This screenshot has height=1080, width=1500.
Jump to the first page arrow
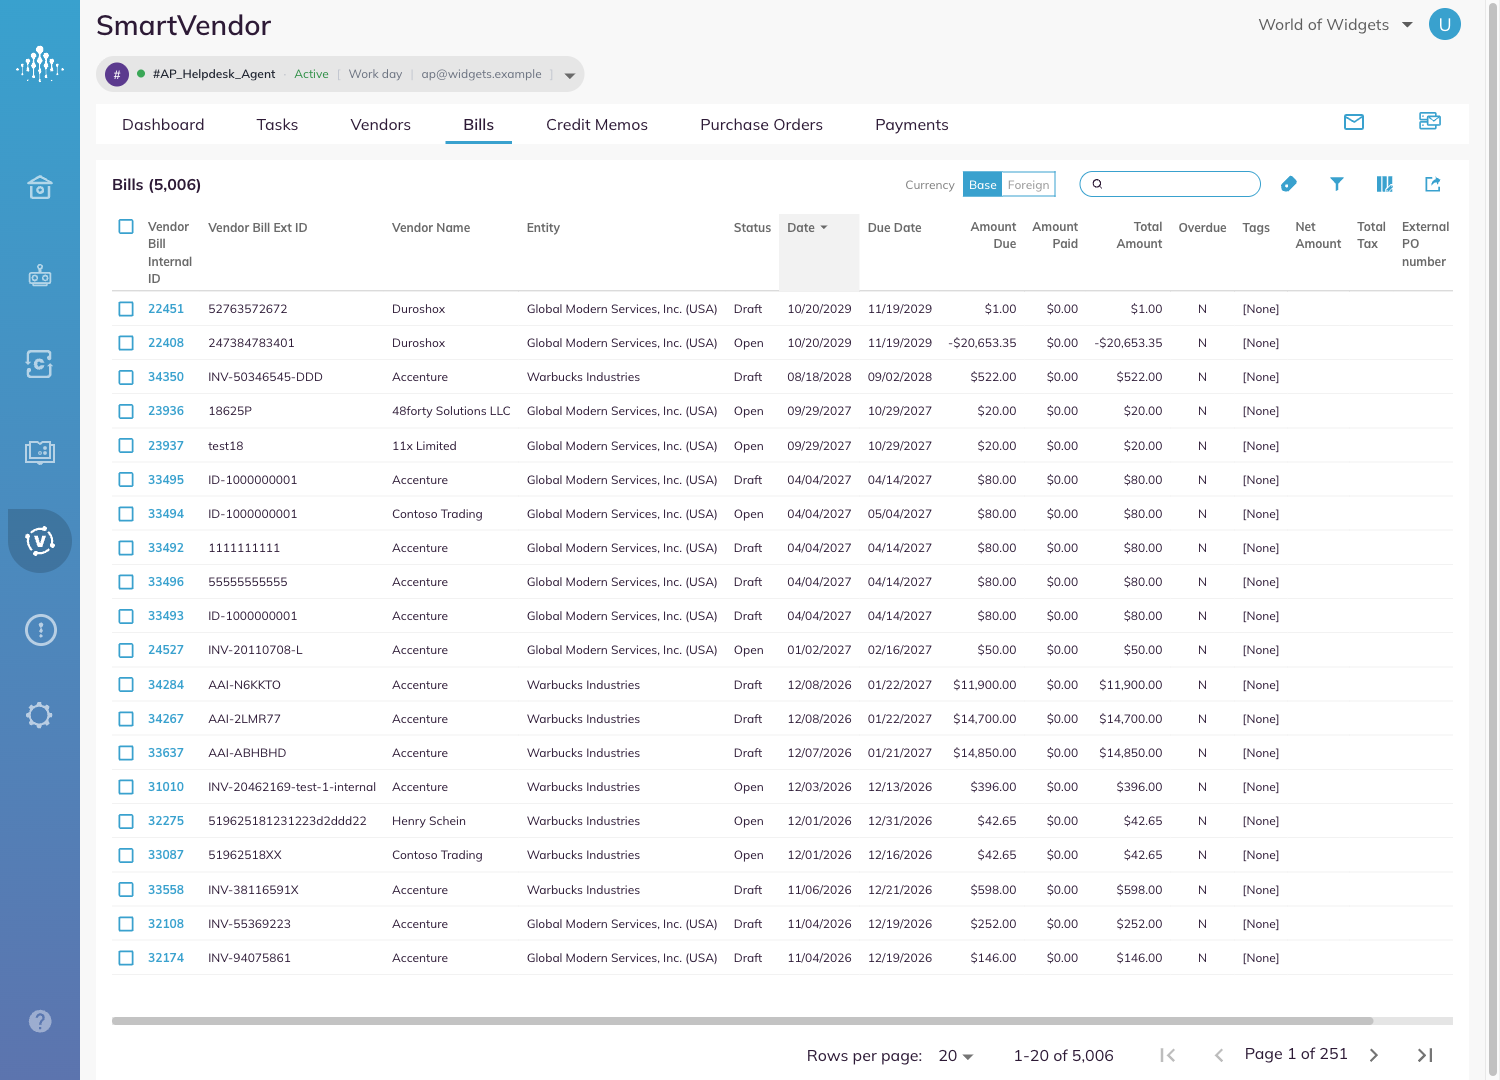pos(1167,1055)
